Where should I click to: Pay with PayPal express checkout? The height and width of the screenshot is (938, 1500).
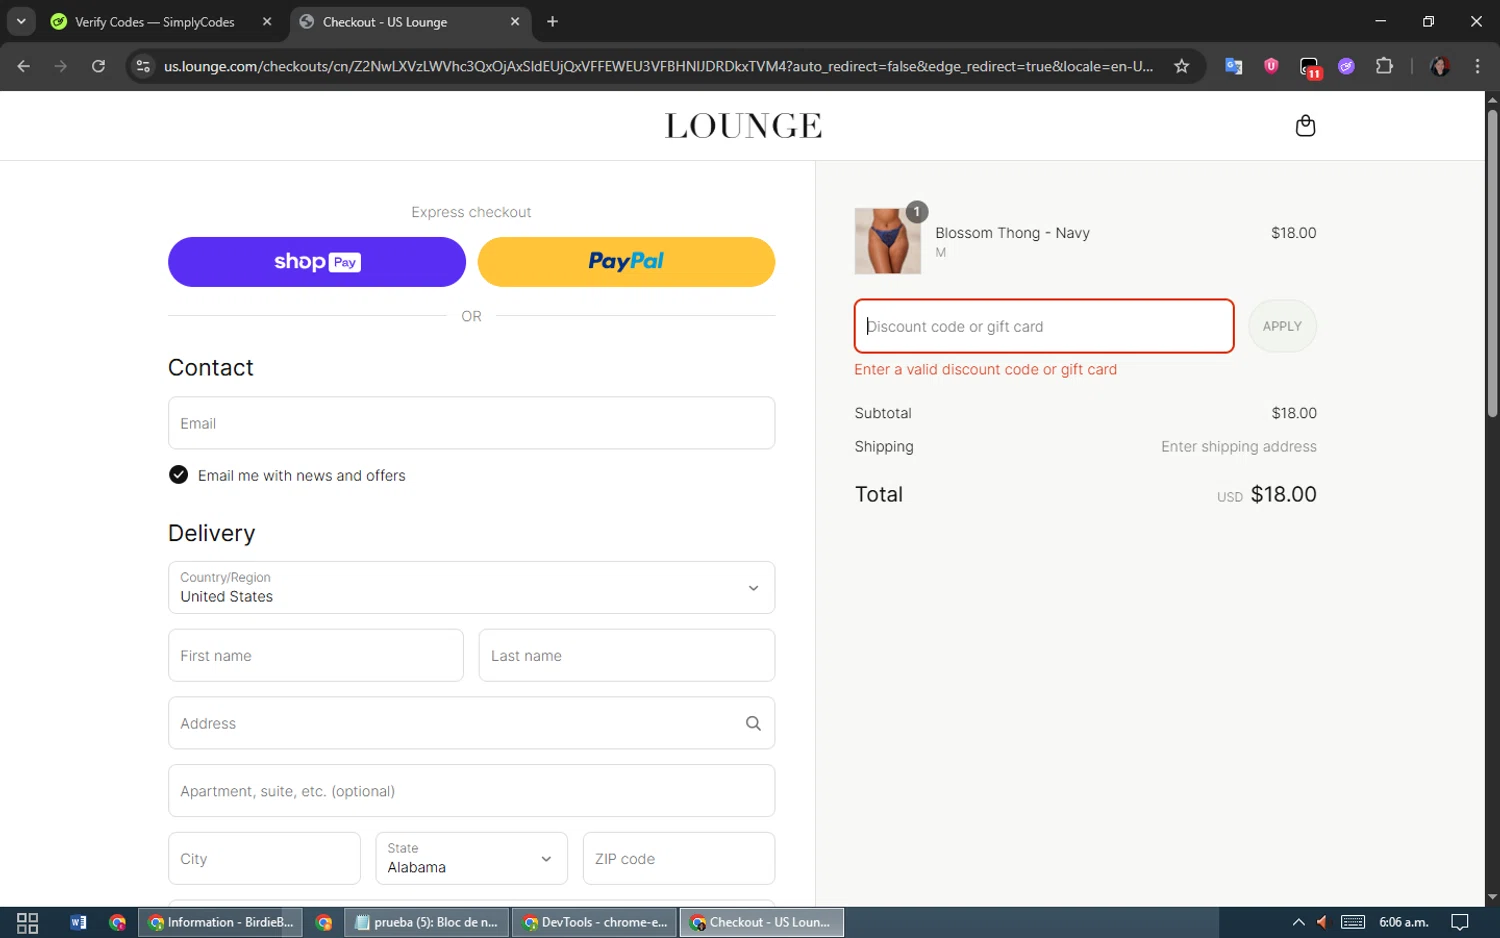click(626, 262)
